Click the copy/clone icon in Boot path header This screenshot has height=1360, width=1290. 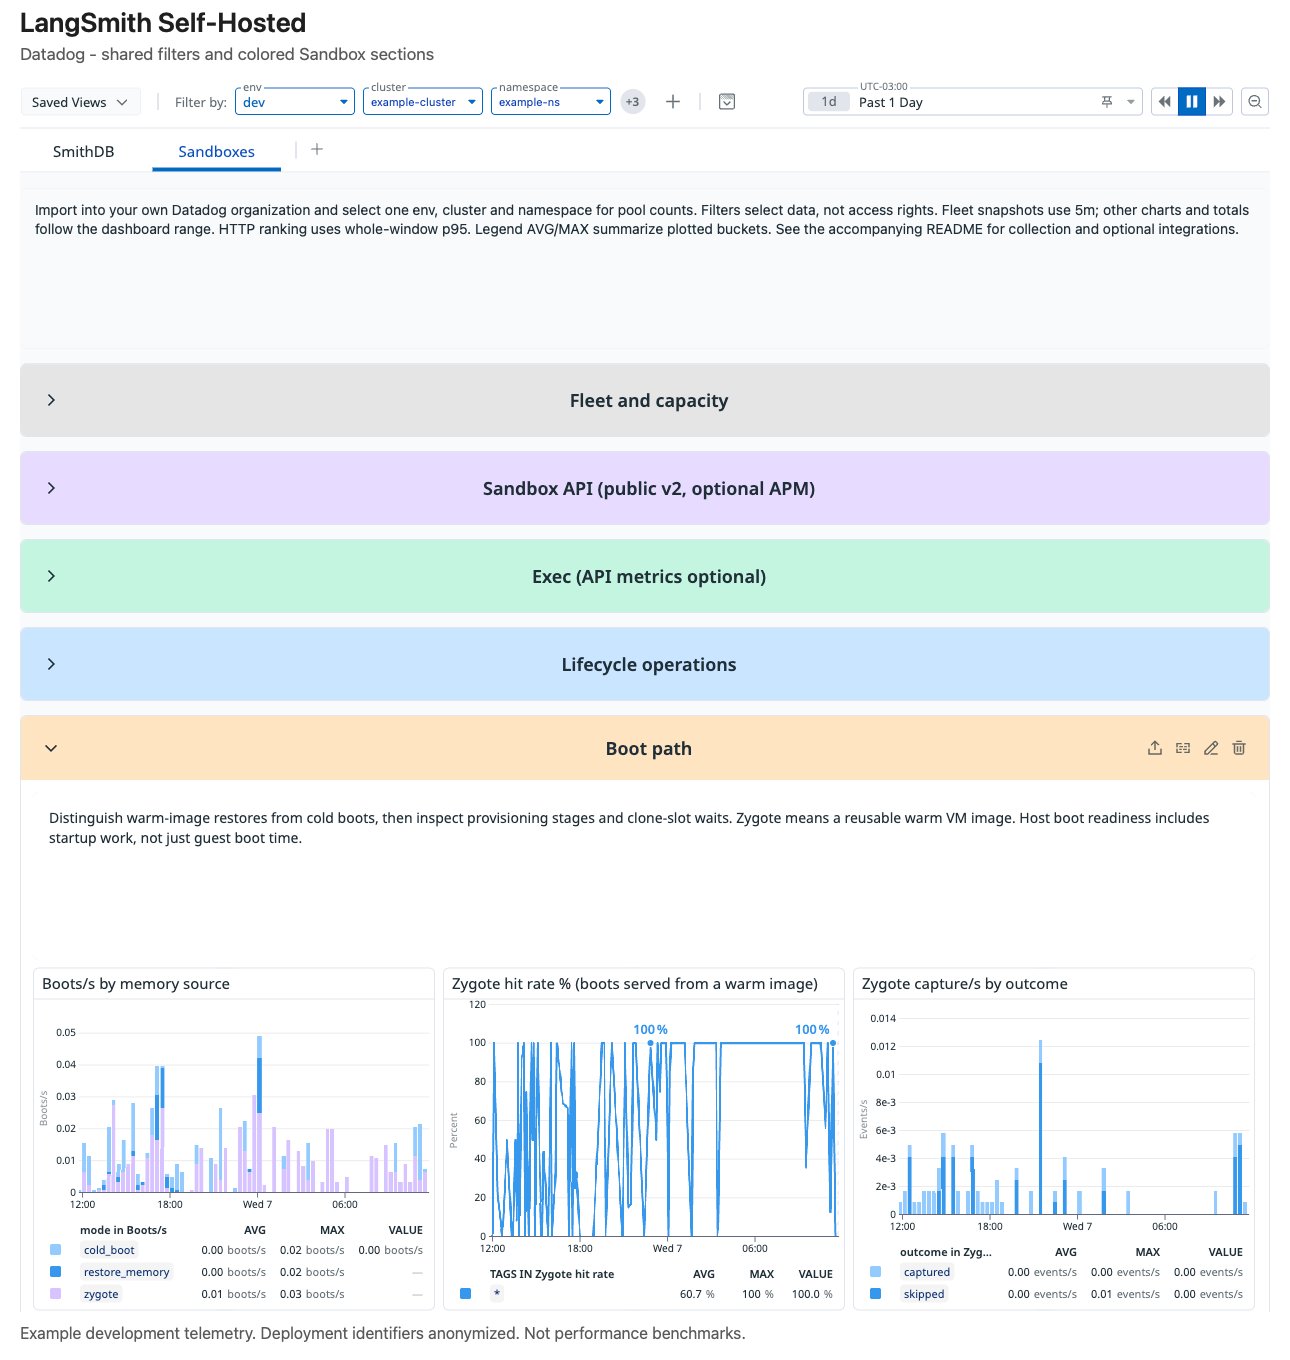[1183, 748]
